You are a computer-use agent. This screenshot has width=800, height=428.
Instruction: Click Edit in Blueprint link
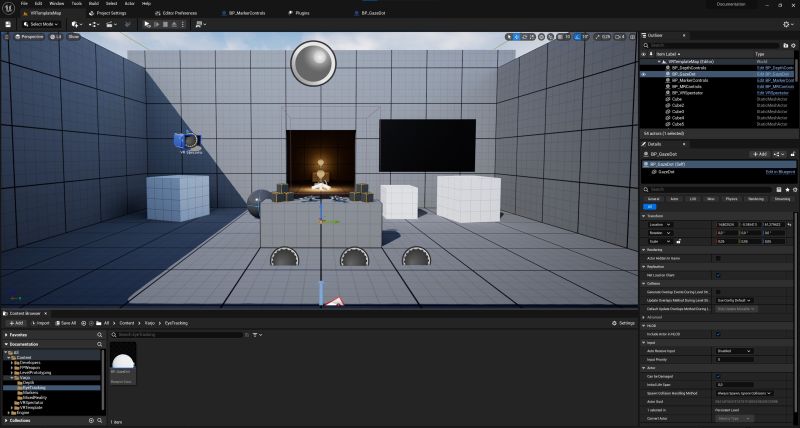[x=780, y=172]
